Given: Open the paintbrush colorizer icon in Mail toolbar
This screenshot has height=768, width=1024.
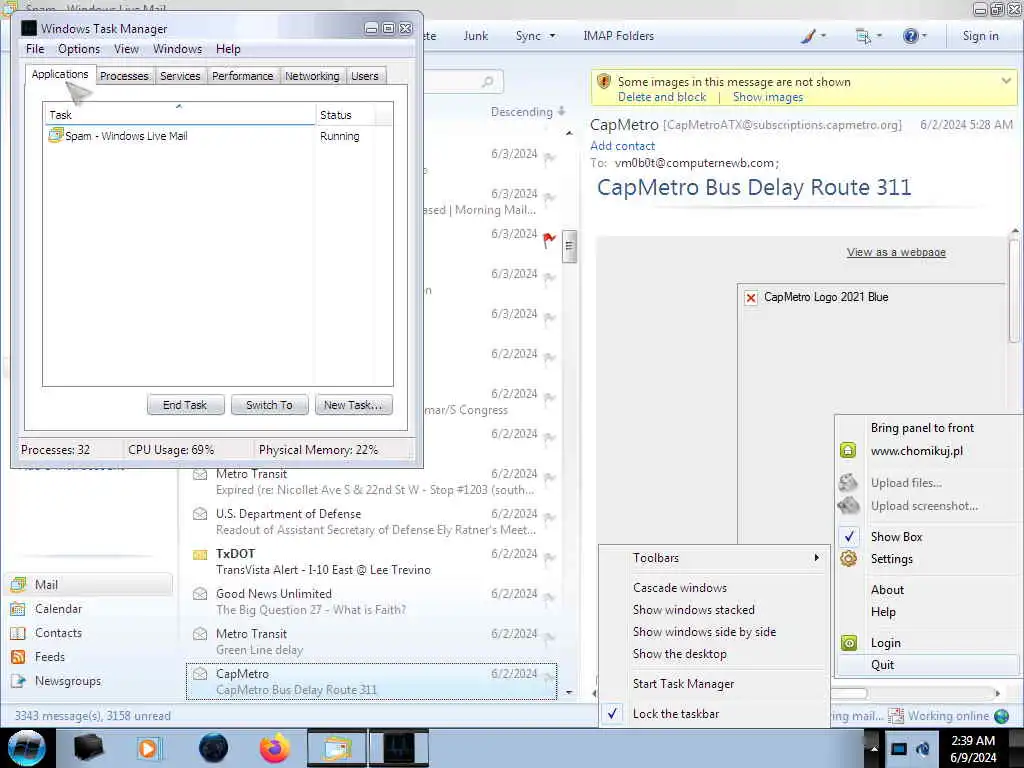Looking at the screenshot, I should 808,36.
